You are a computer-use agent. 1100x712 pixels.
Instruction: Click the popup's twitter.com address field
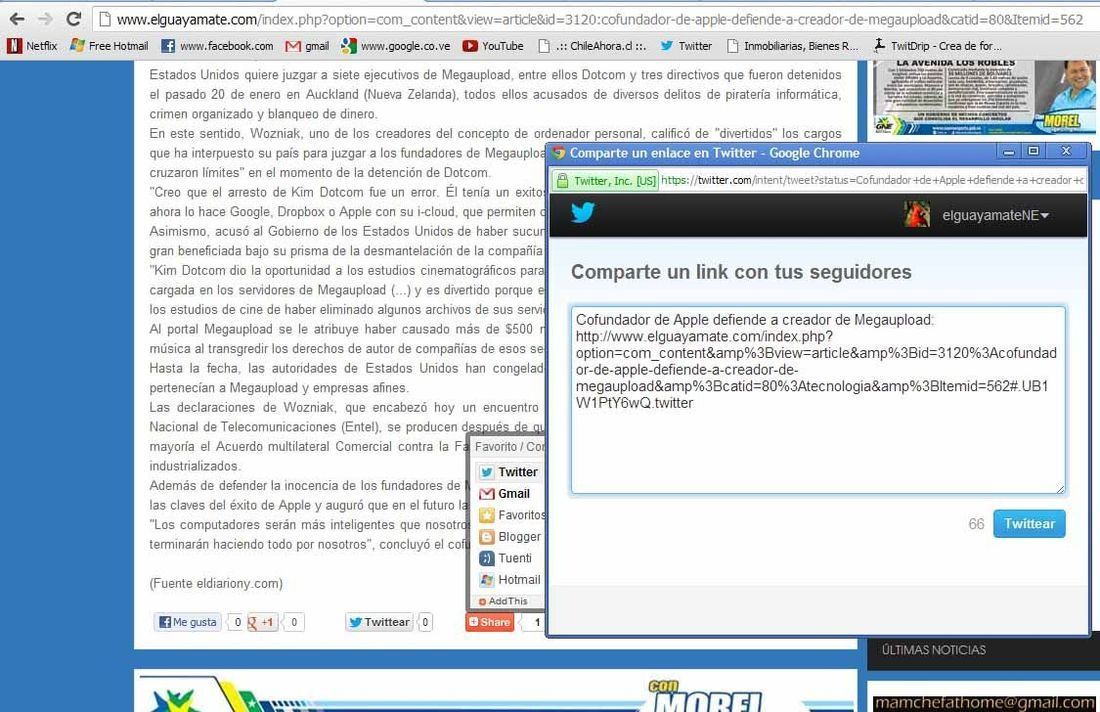872,180
